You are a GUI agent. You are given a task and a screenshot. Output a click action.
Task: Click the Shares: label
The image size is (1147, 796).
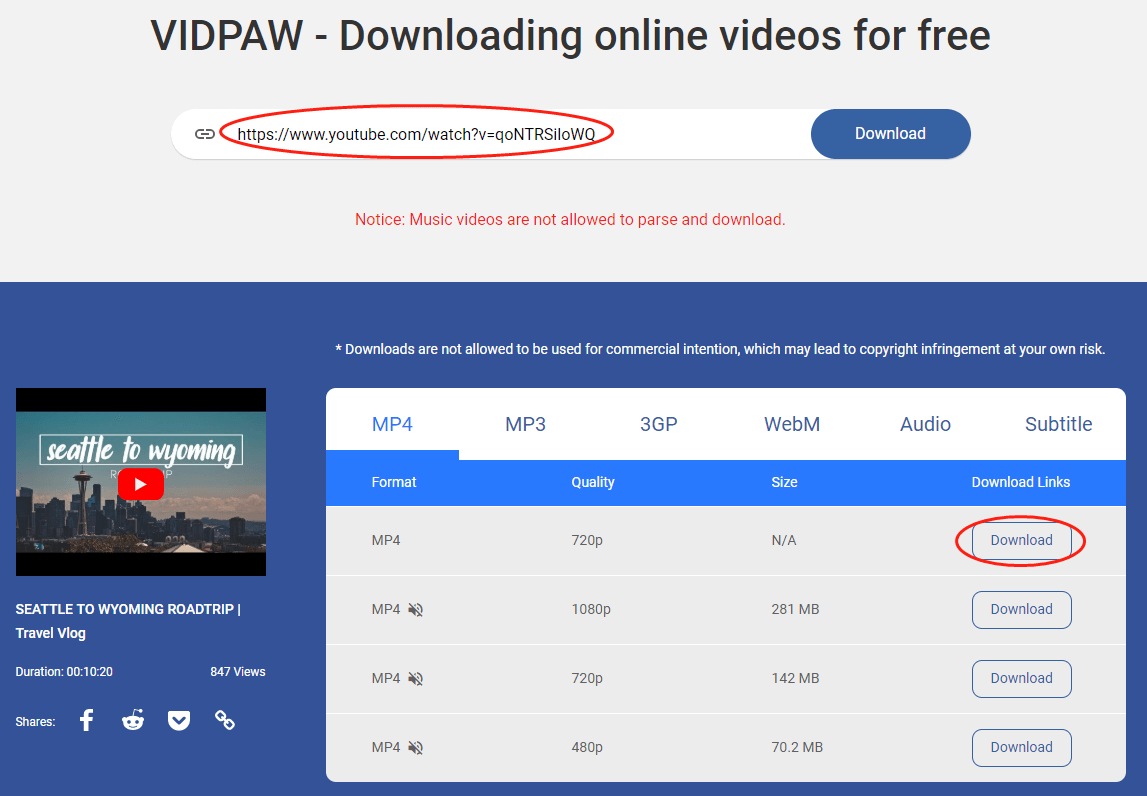point(35,721)
